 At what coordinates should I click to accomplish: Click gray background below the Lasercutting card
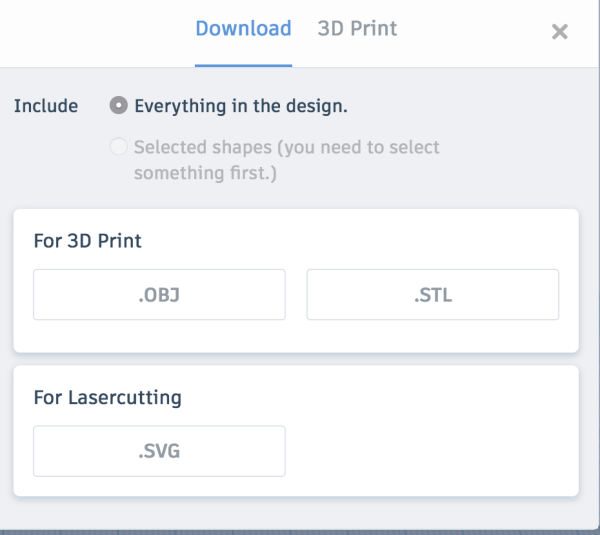coord(296,513)
